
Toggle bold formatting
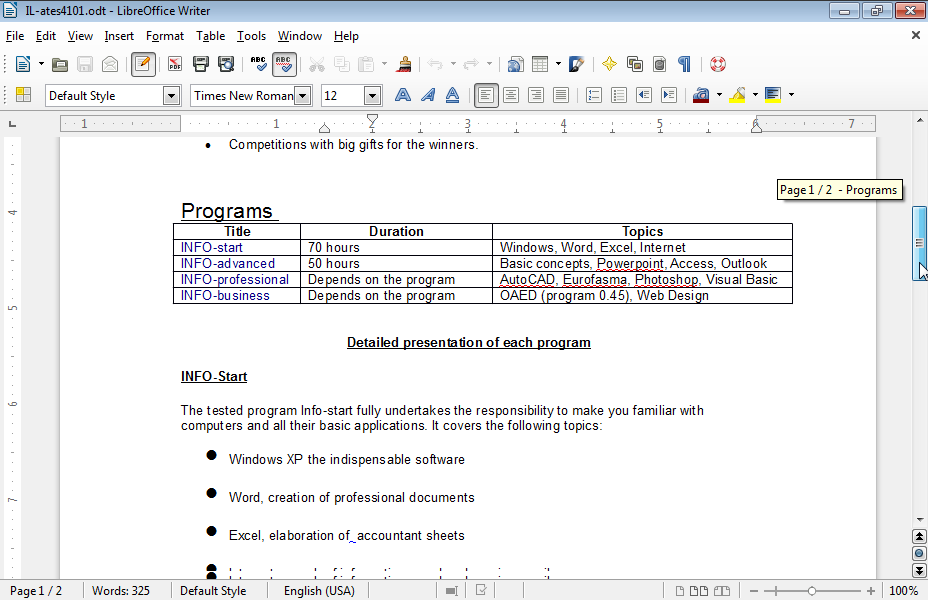[x=401, y=95]
